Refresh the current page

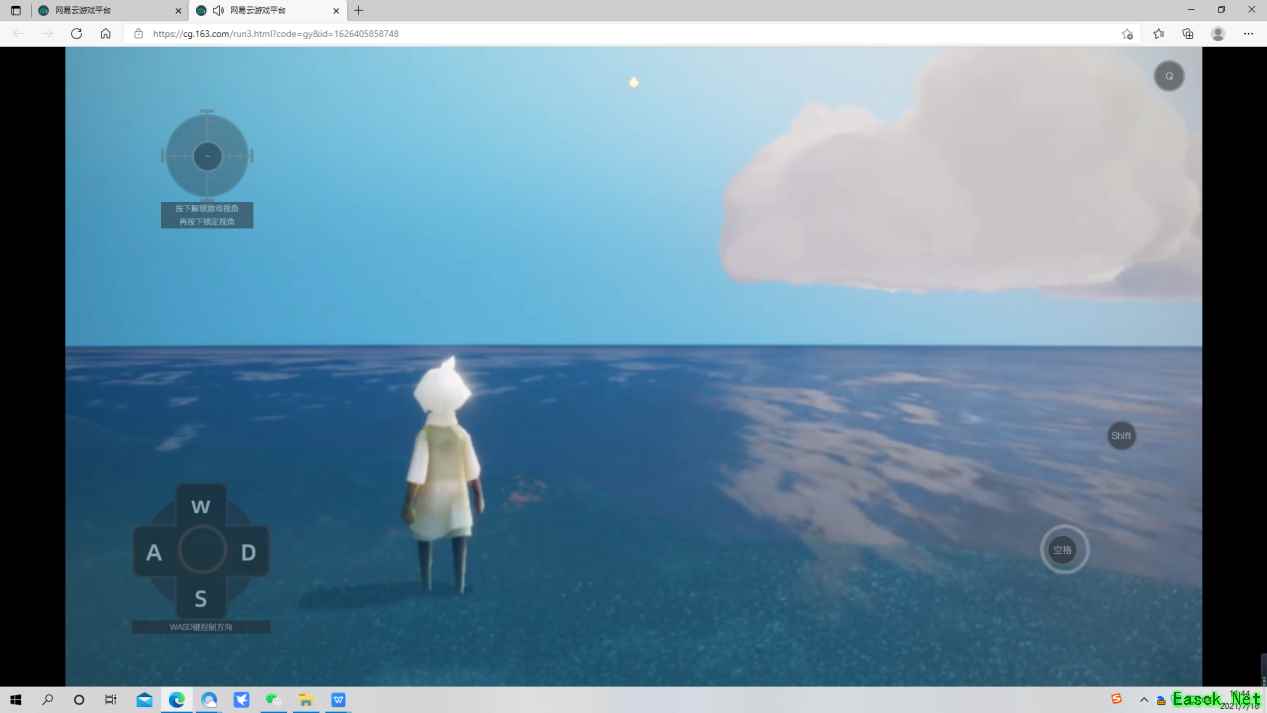[x=76, y=34]
